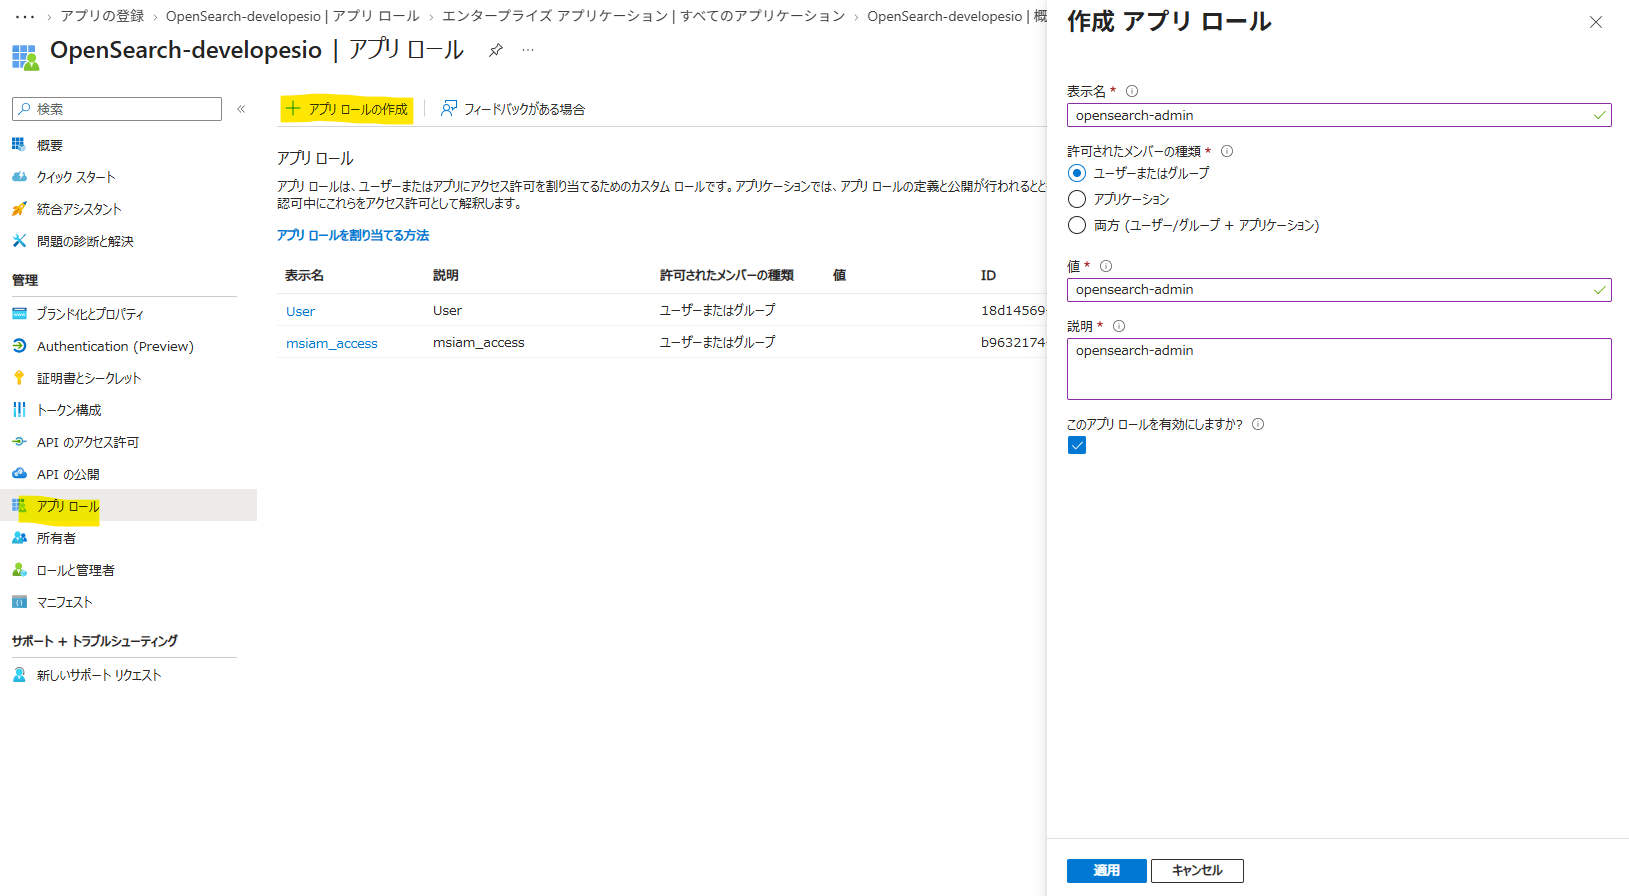
Task: Click the ID column header
Action: point(988,275)
